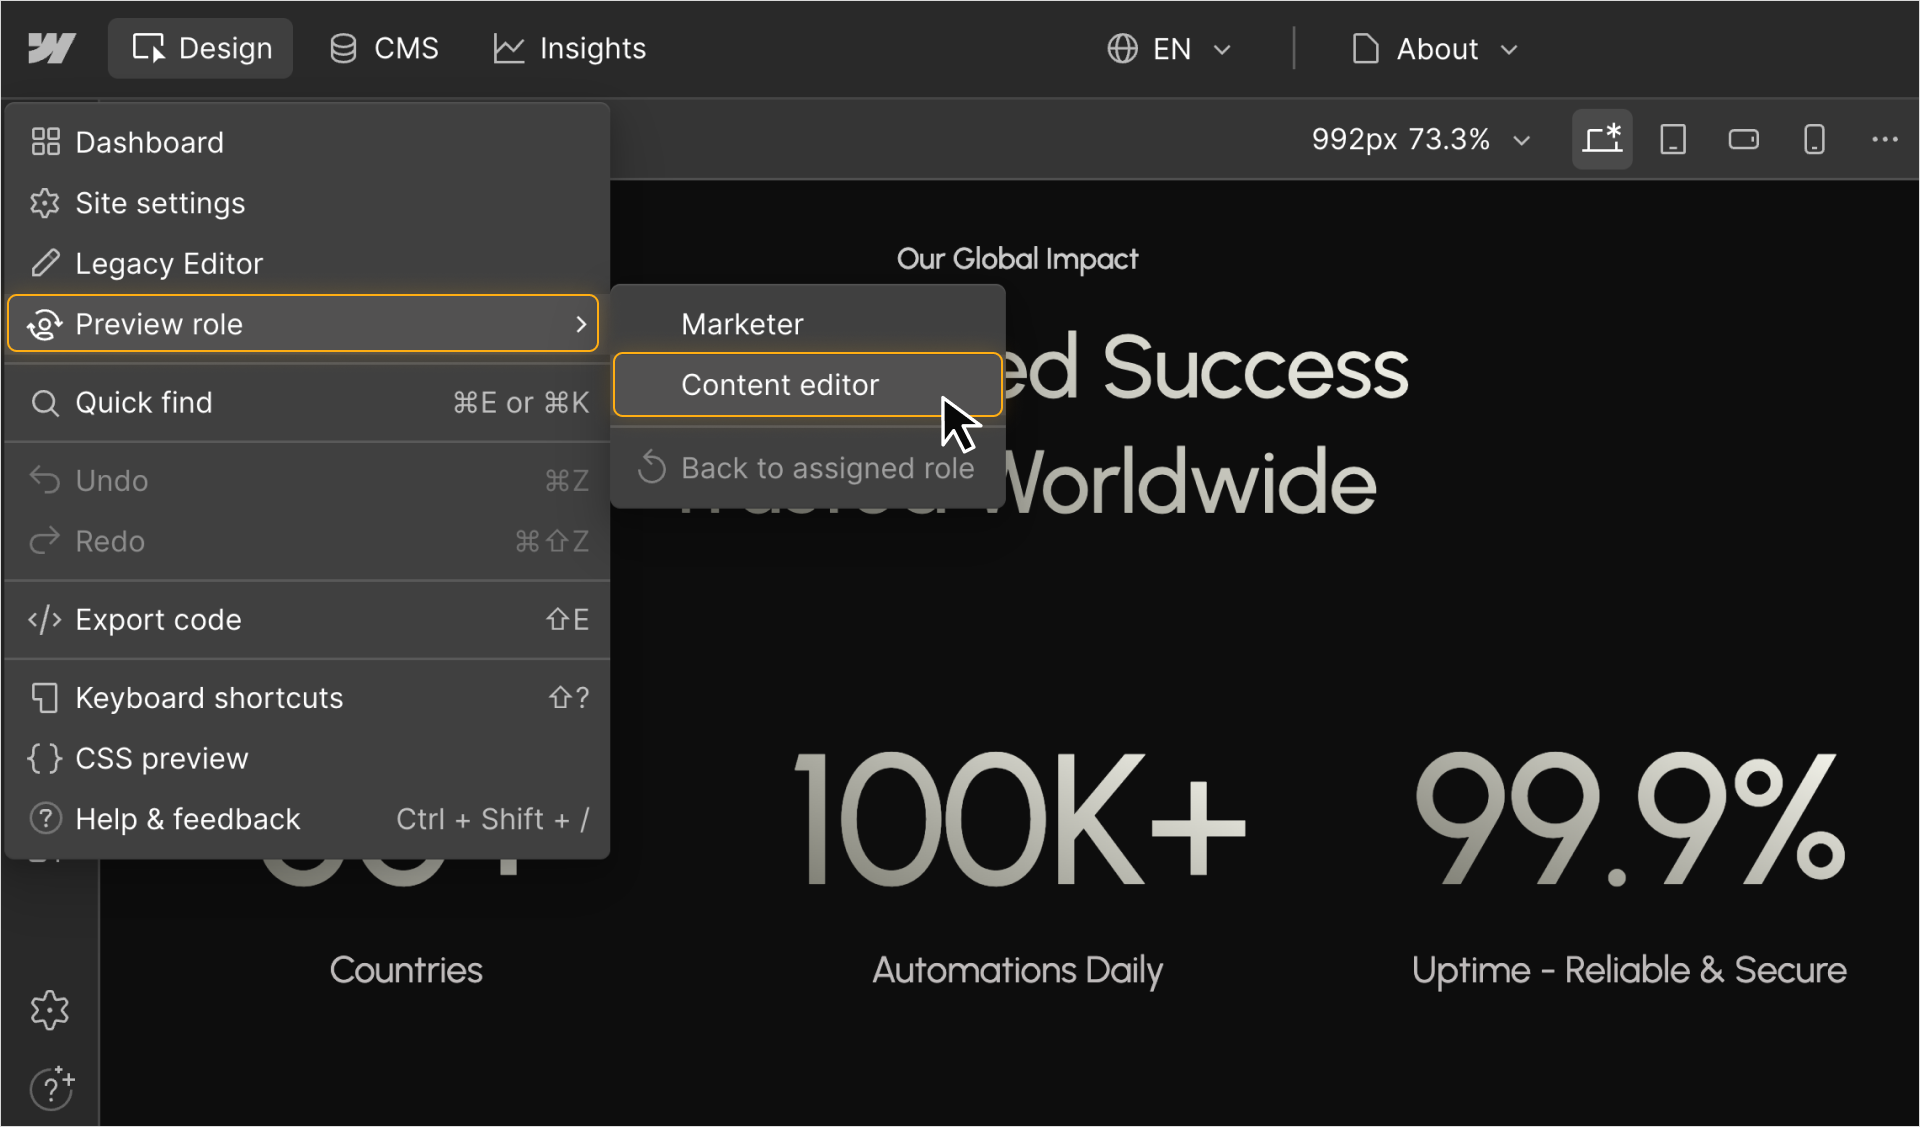
Task: Click the help icon at bottom-left
Action: click(x=51, y=1088)
